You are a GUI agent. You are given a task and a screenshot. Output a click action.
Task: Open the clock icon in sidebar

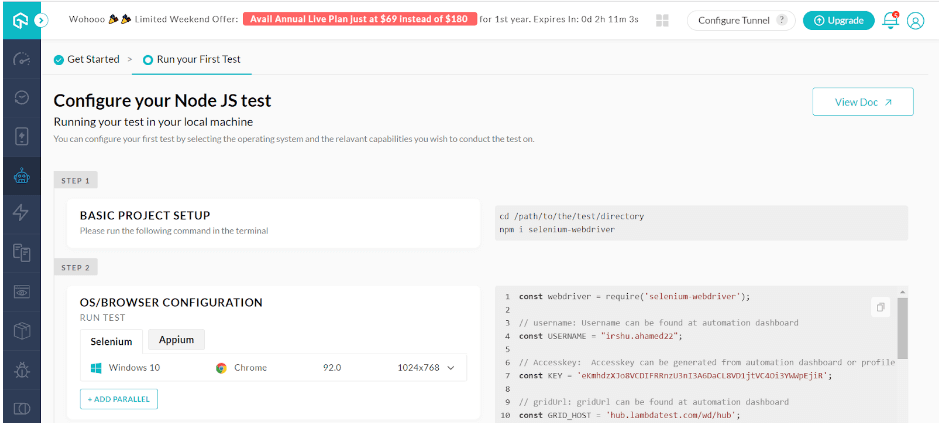21,97
